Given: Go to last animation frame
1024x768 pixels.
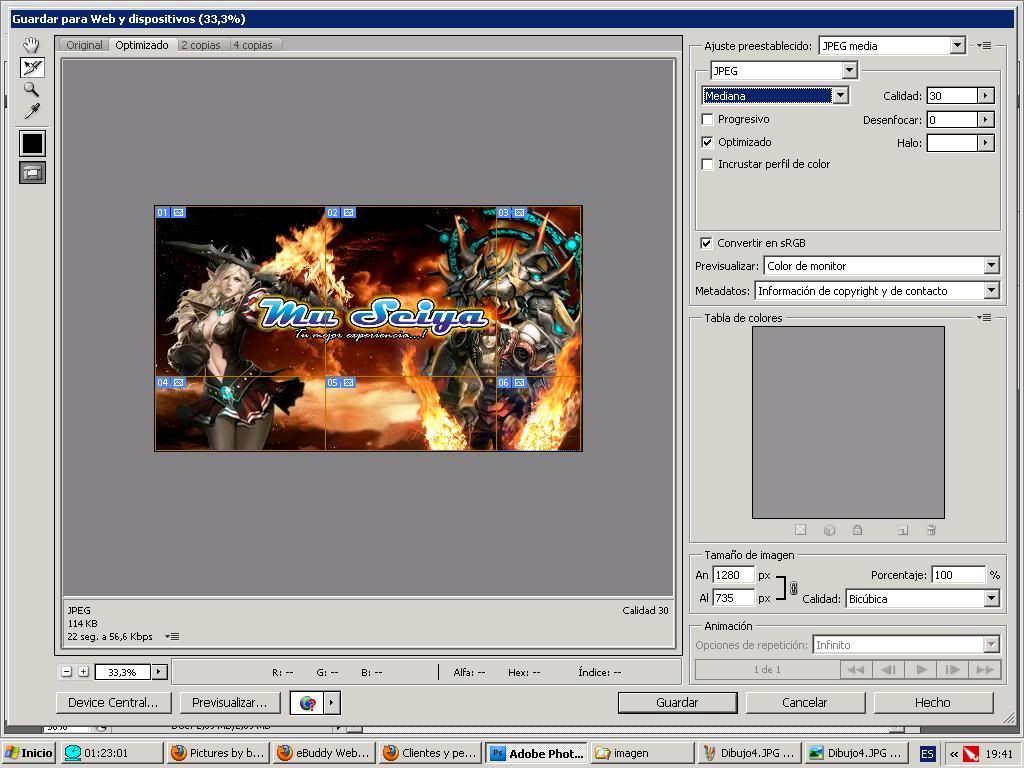Looking at the screenshot, I should (985, 669).
